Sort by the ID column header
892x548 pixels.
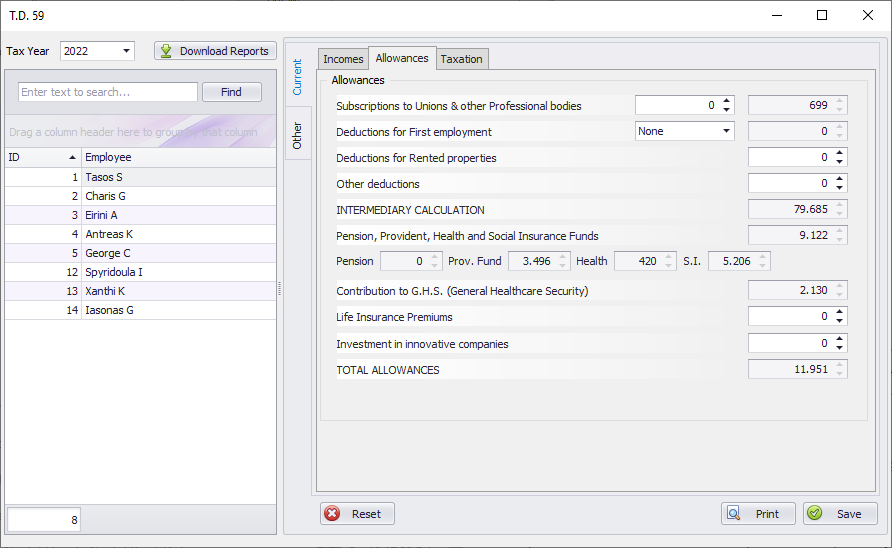click(x=42, y=157)
